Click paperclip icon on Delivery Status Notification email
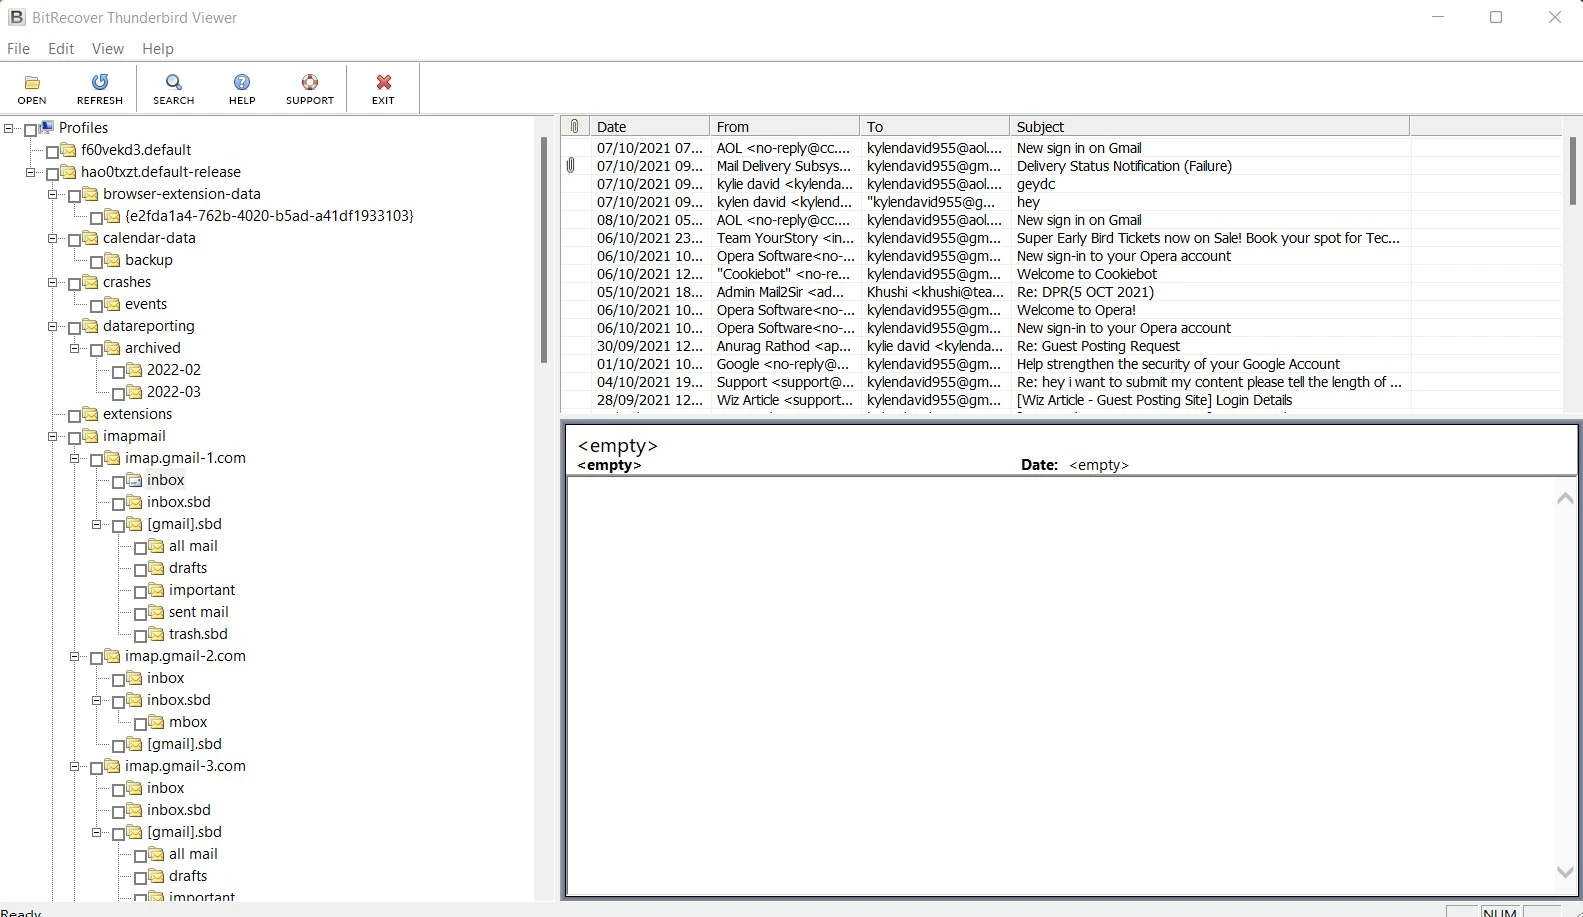Image resolution: width=1583 pixels, height=917 pixels. coord(571,166)
